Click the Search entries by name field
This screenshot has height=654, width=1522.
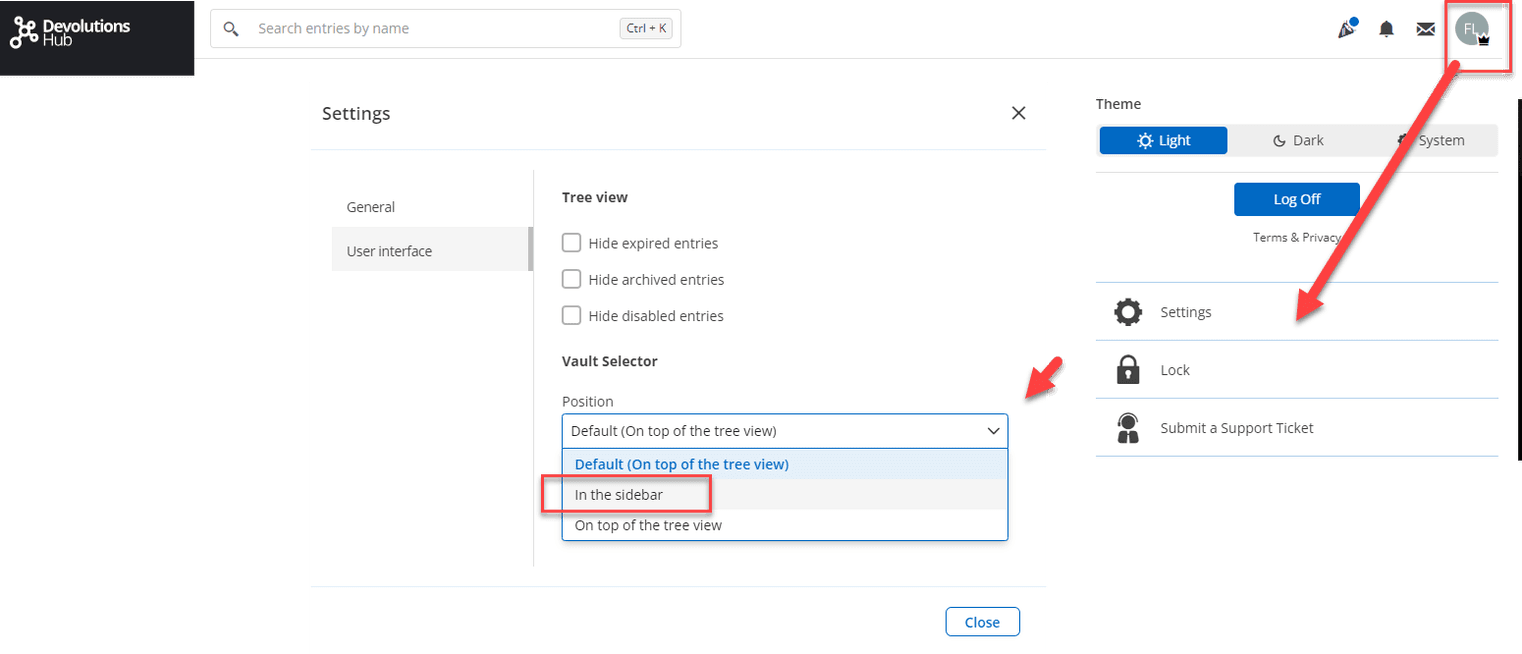click(x=430, y=29)
